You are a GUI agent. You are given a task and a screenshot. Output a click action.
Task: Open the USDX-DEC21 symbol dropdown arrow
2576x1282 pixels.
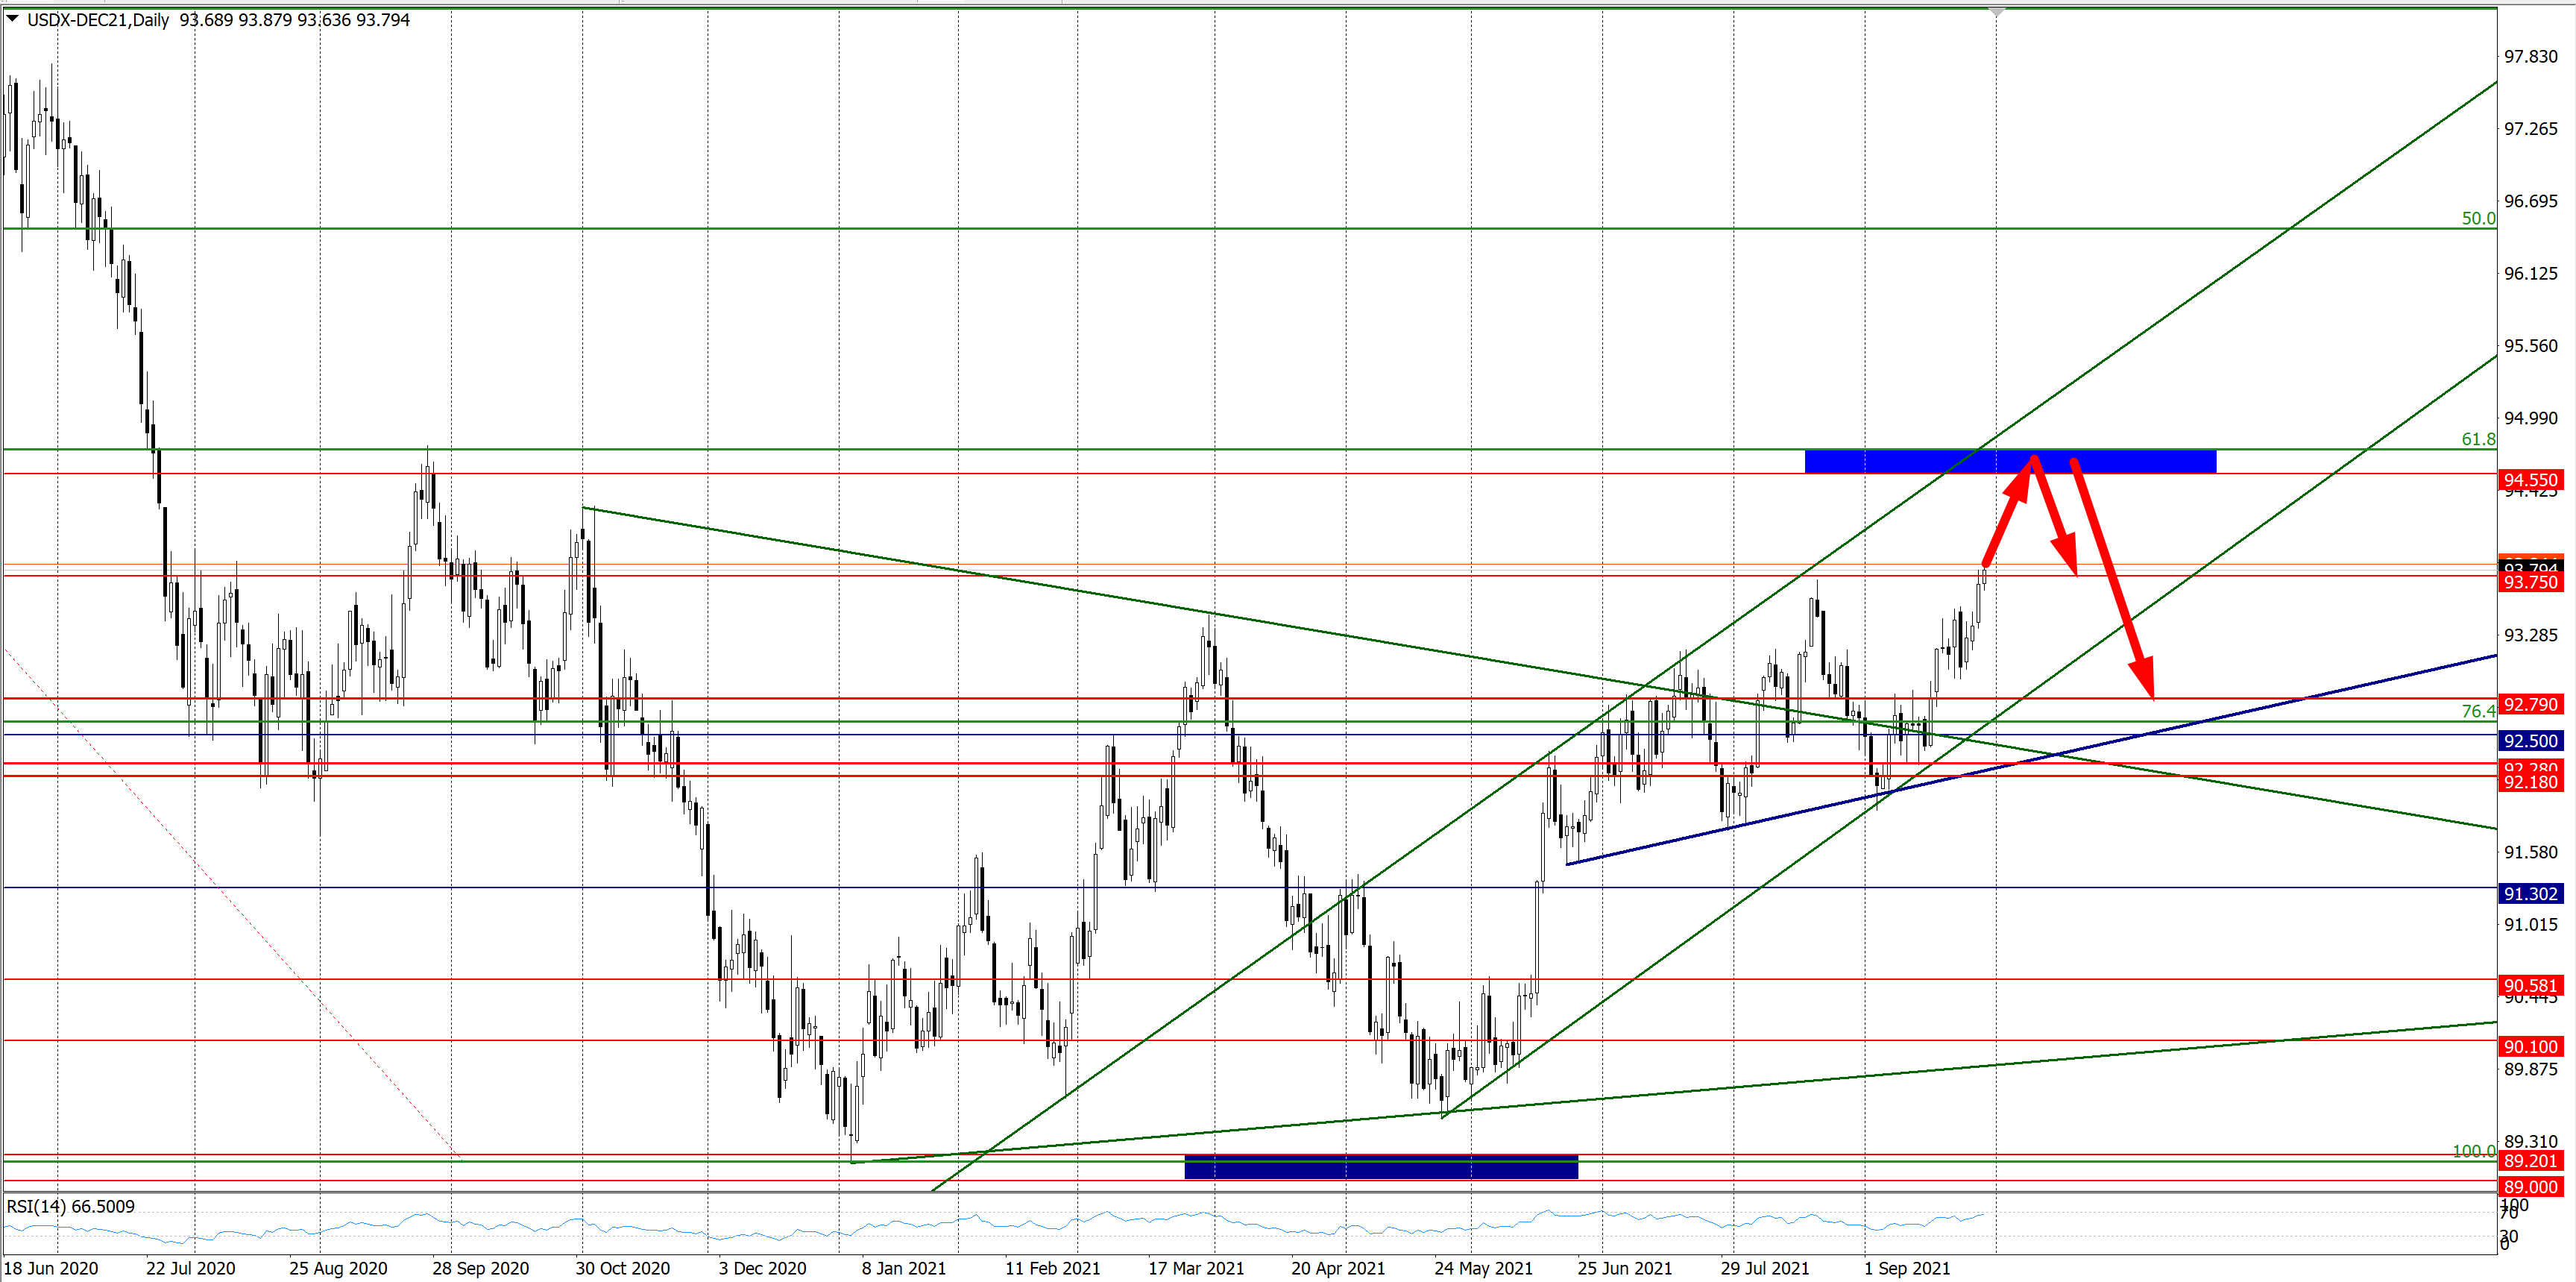[x=13, y=19]
